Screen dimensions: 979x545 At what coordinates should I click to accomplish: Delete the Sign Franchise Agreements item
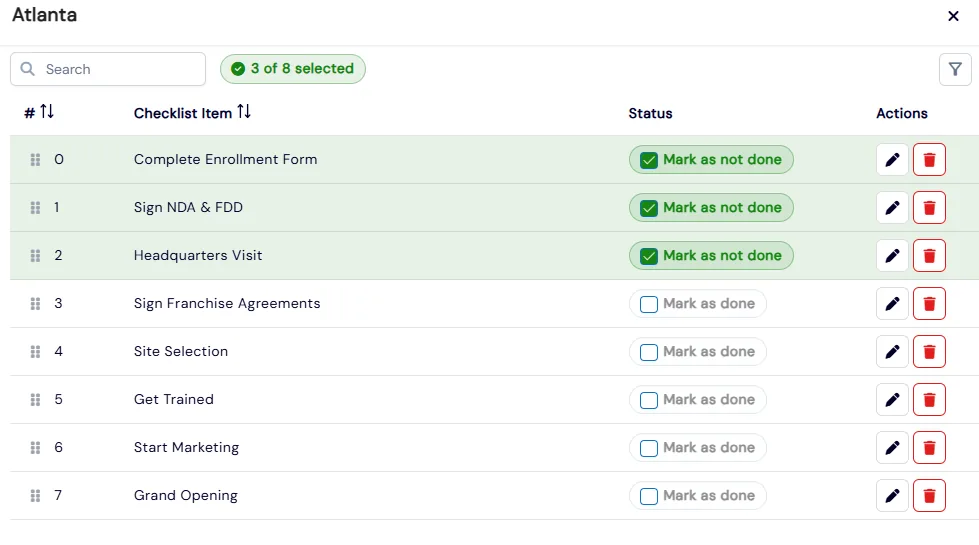coord(929,304)
